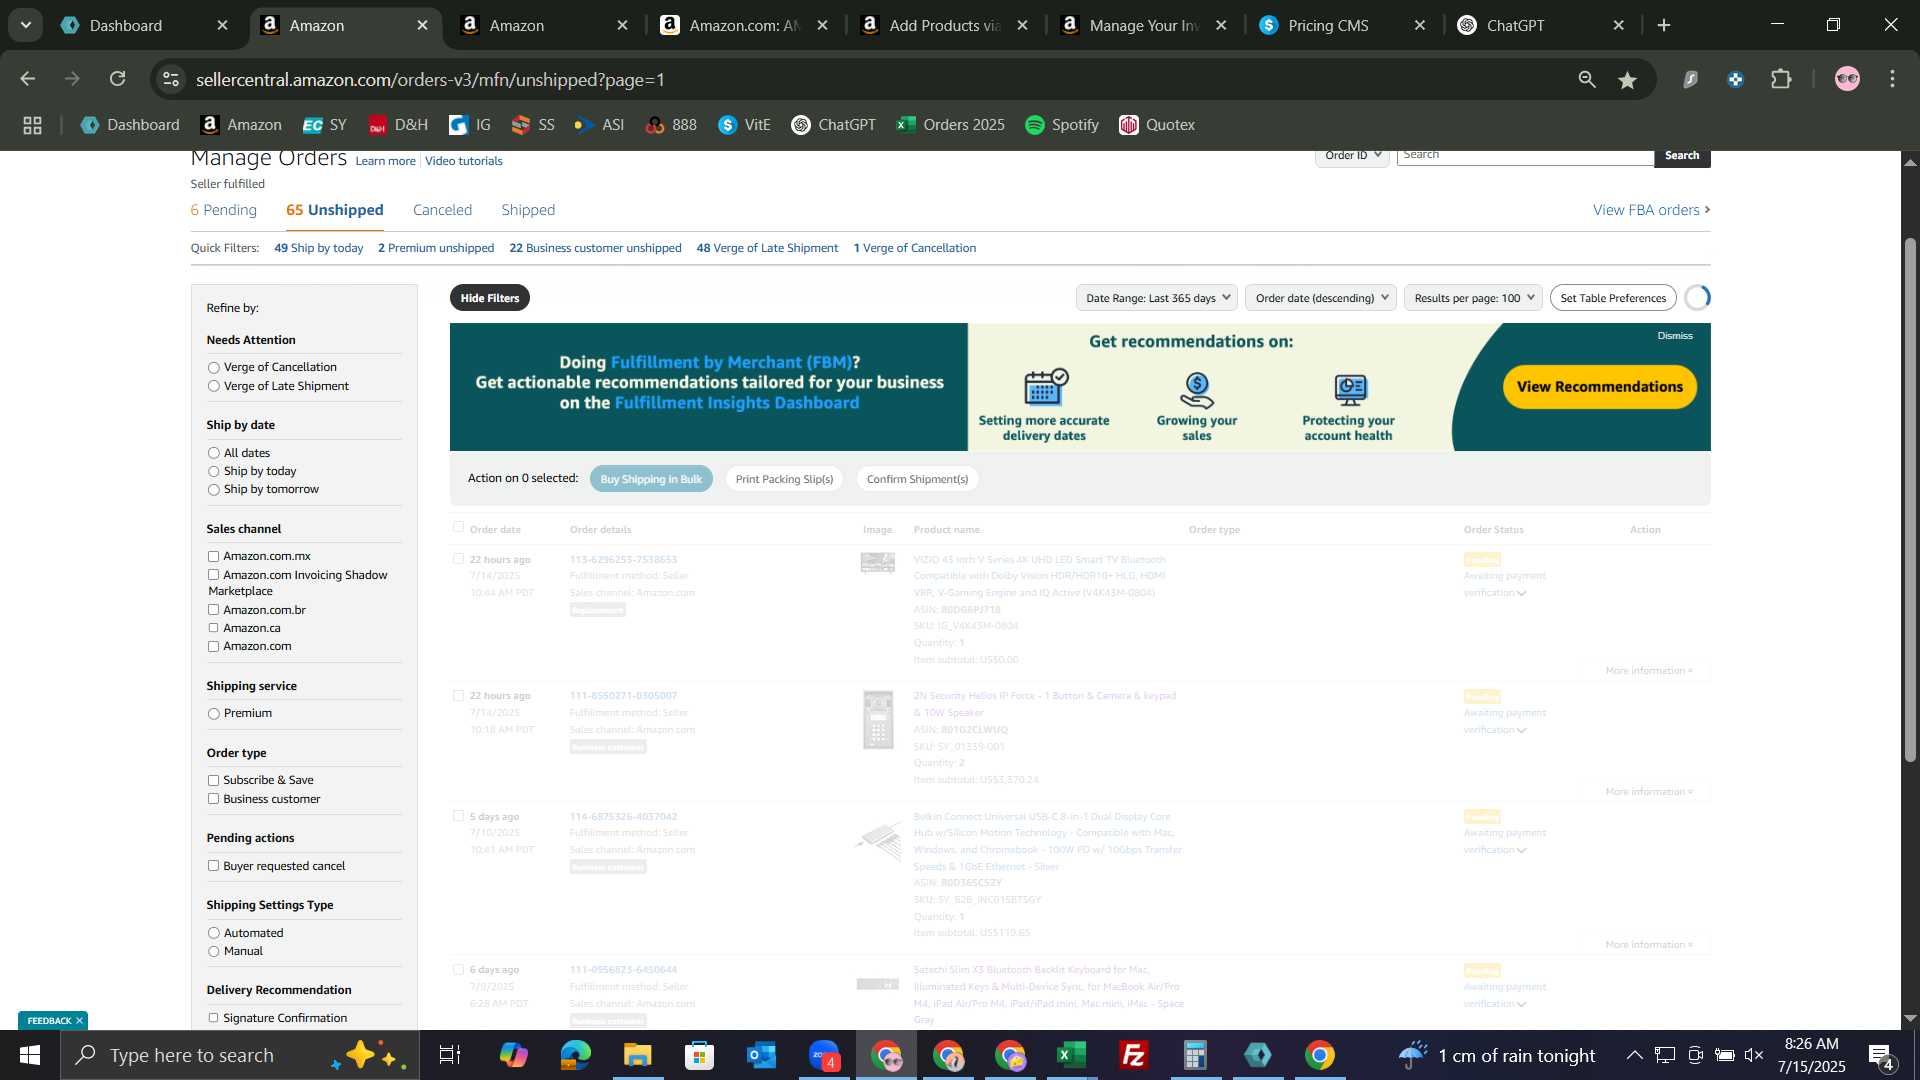Go back using the browser back arrow

[27, 79]
